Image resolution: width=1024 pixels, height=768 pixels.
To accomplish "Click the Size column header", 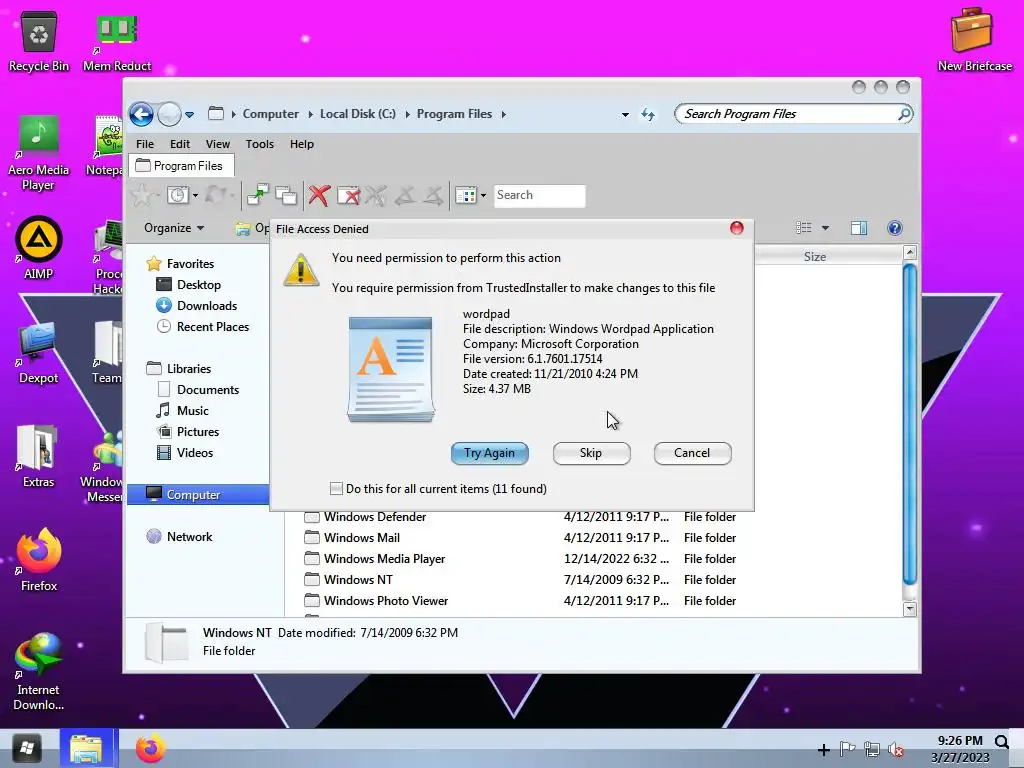I will tap(814, 257).
